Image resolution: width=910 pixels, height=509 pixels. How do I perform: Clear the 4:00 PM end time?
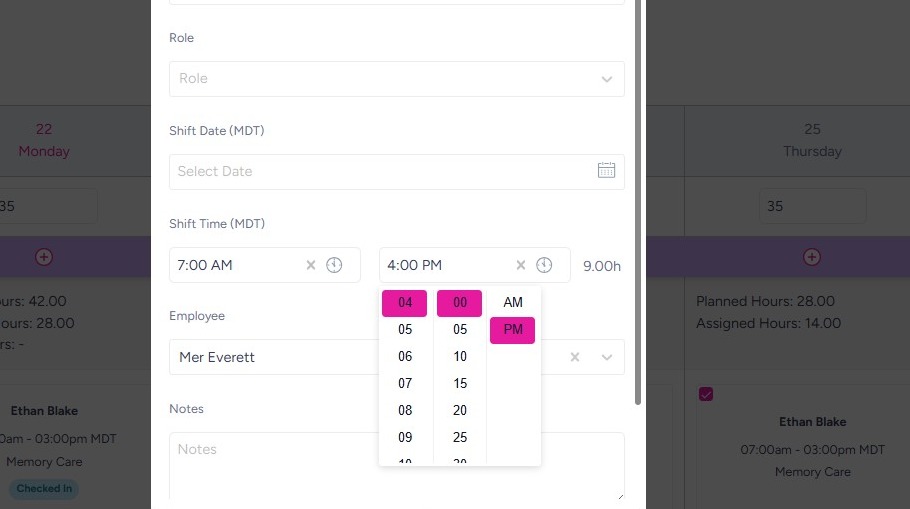point(521,265)
